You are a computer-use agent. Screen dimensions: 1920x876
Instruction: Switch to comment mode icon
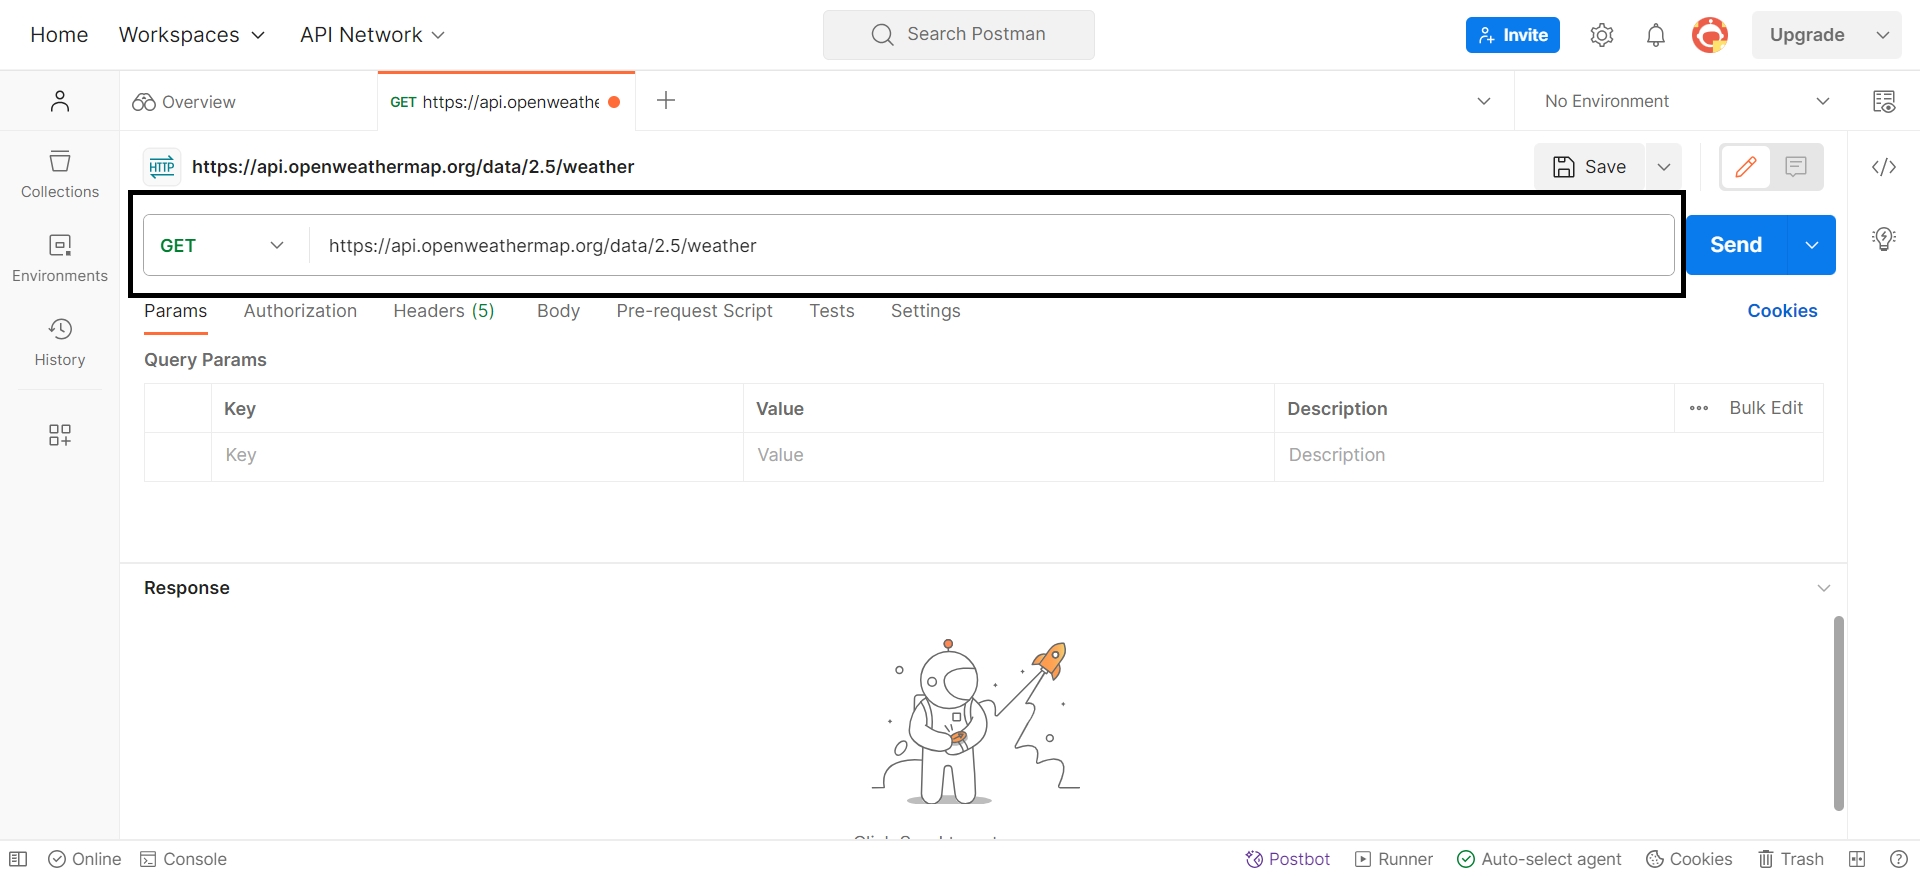click(1796, 167)
